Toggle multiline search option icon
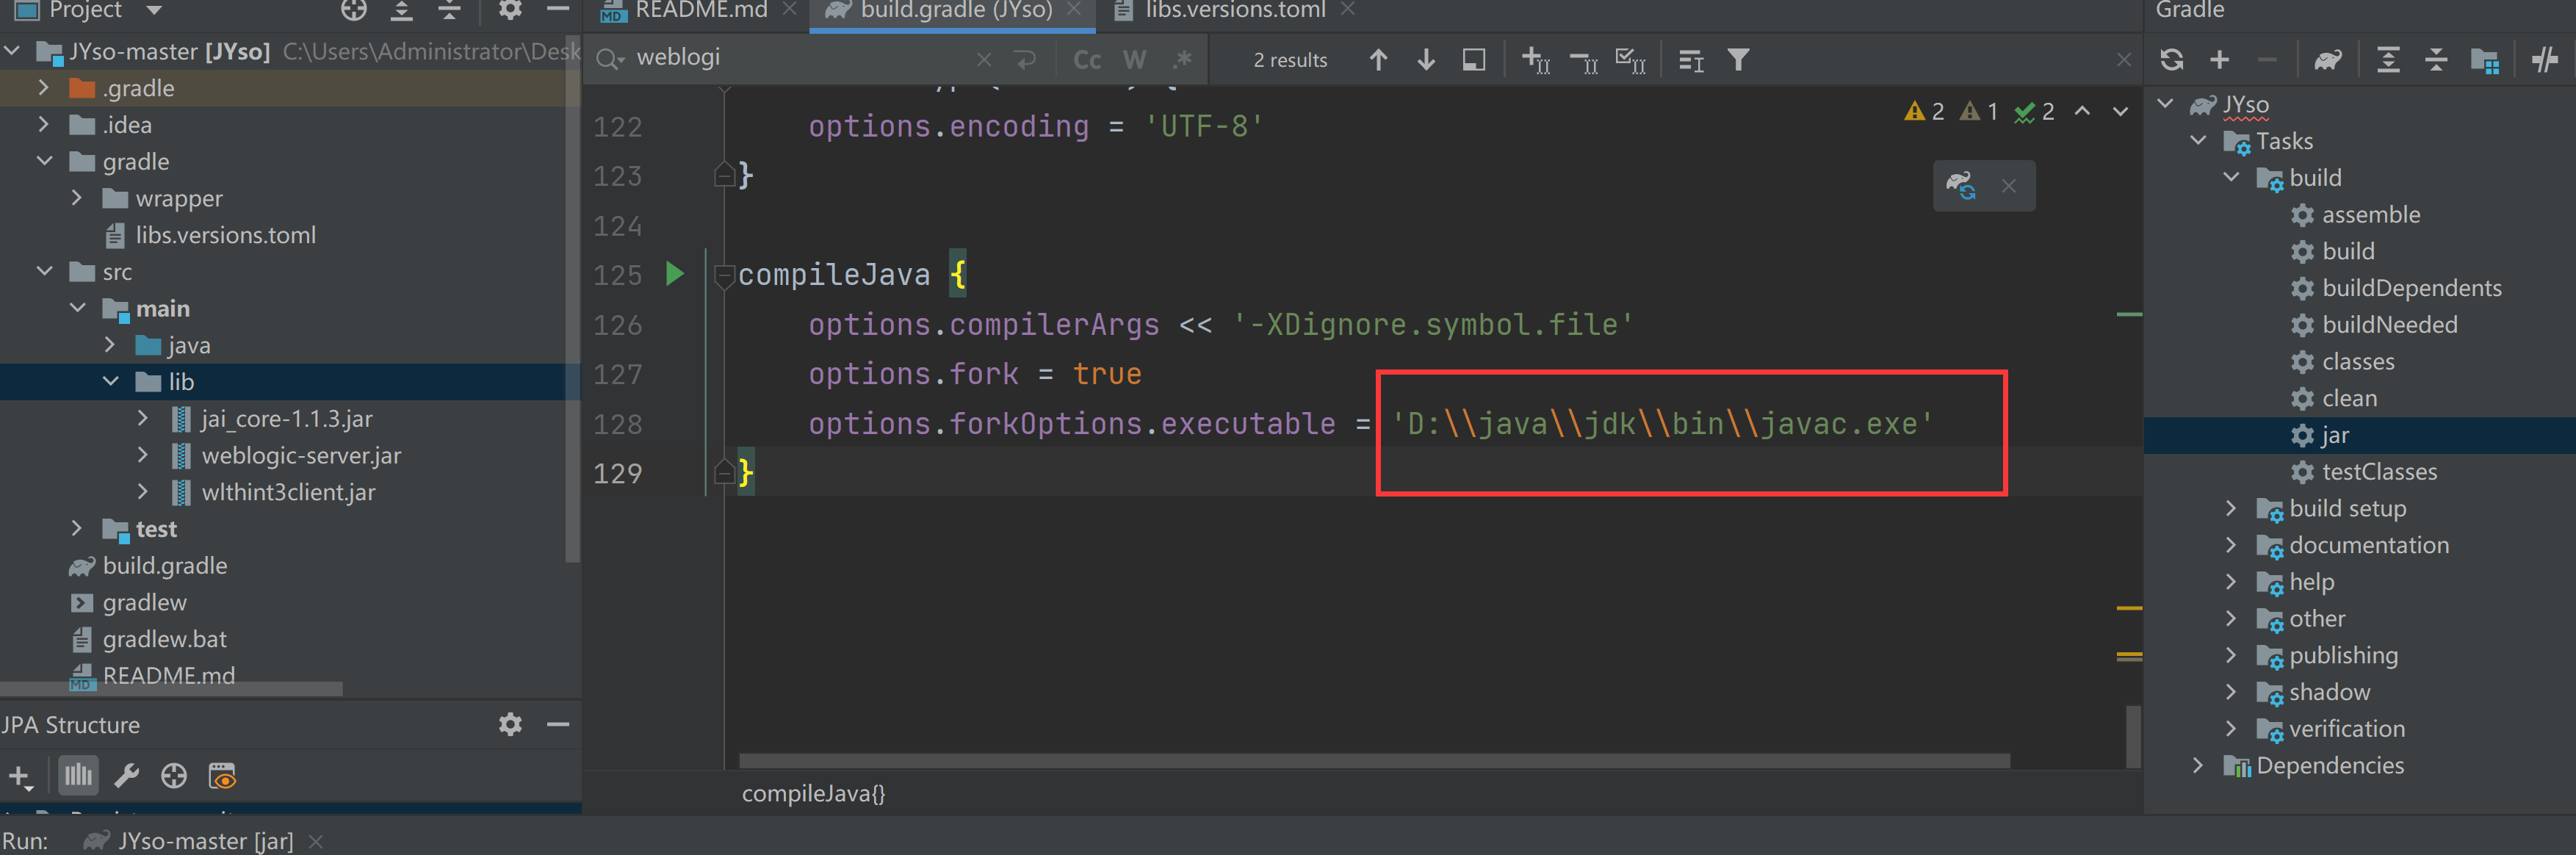The image size is (2576, 855). [1691, 61]
